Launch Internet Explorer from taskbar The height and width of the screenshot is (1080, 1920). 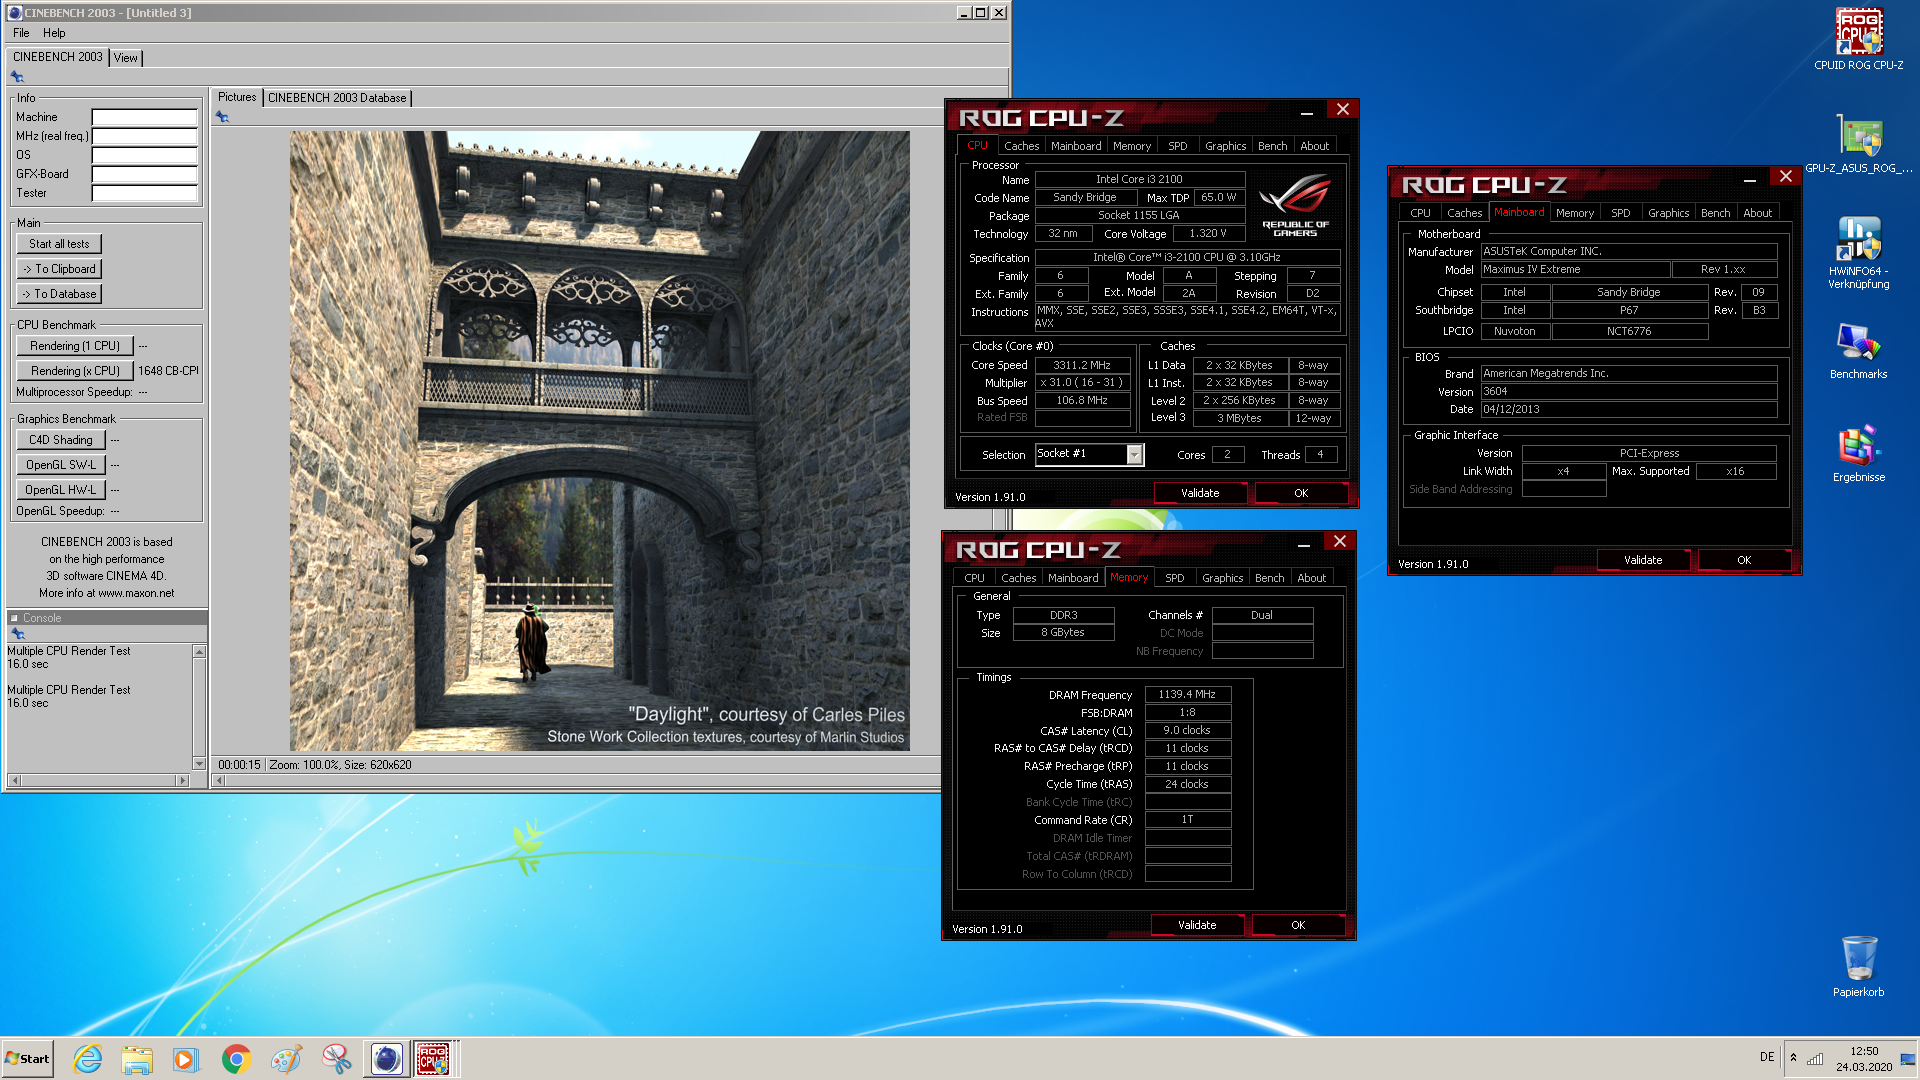(88, 1058)
